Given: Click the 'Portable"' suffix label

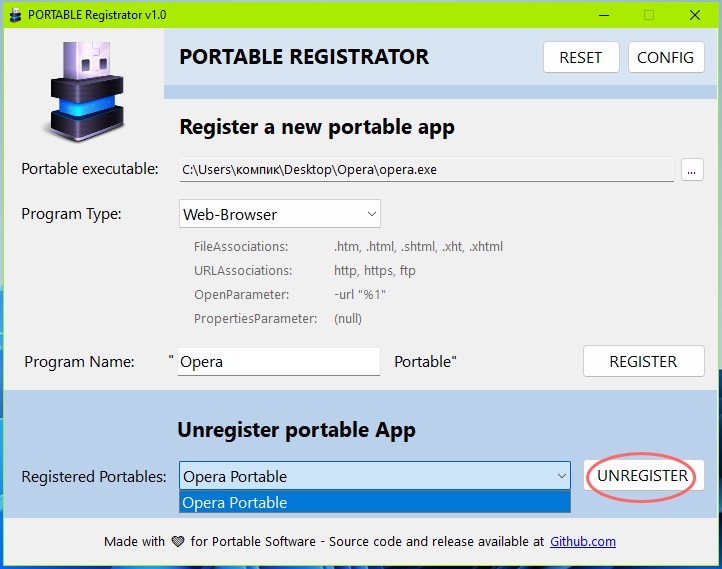Looking at the screenshot, I should point(425,362).
